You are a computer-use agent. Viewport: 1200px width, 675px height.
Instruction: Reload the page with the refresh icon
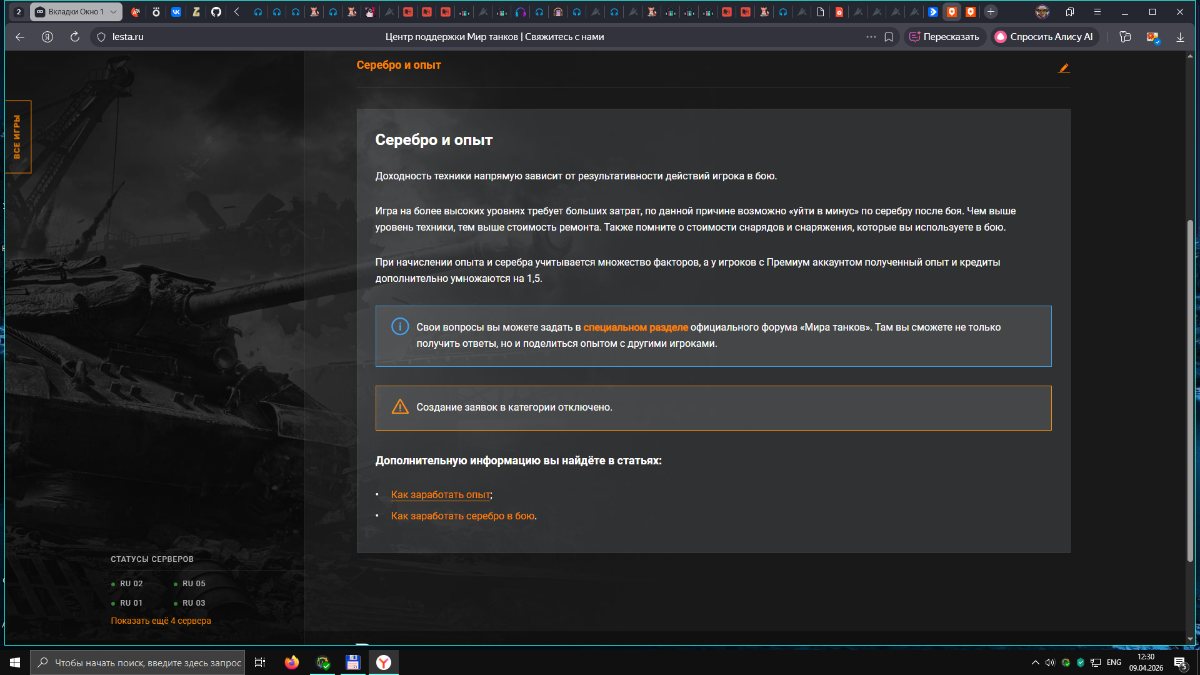(x=75, y=37)
